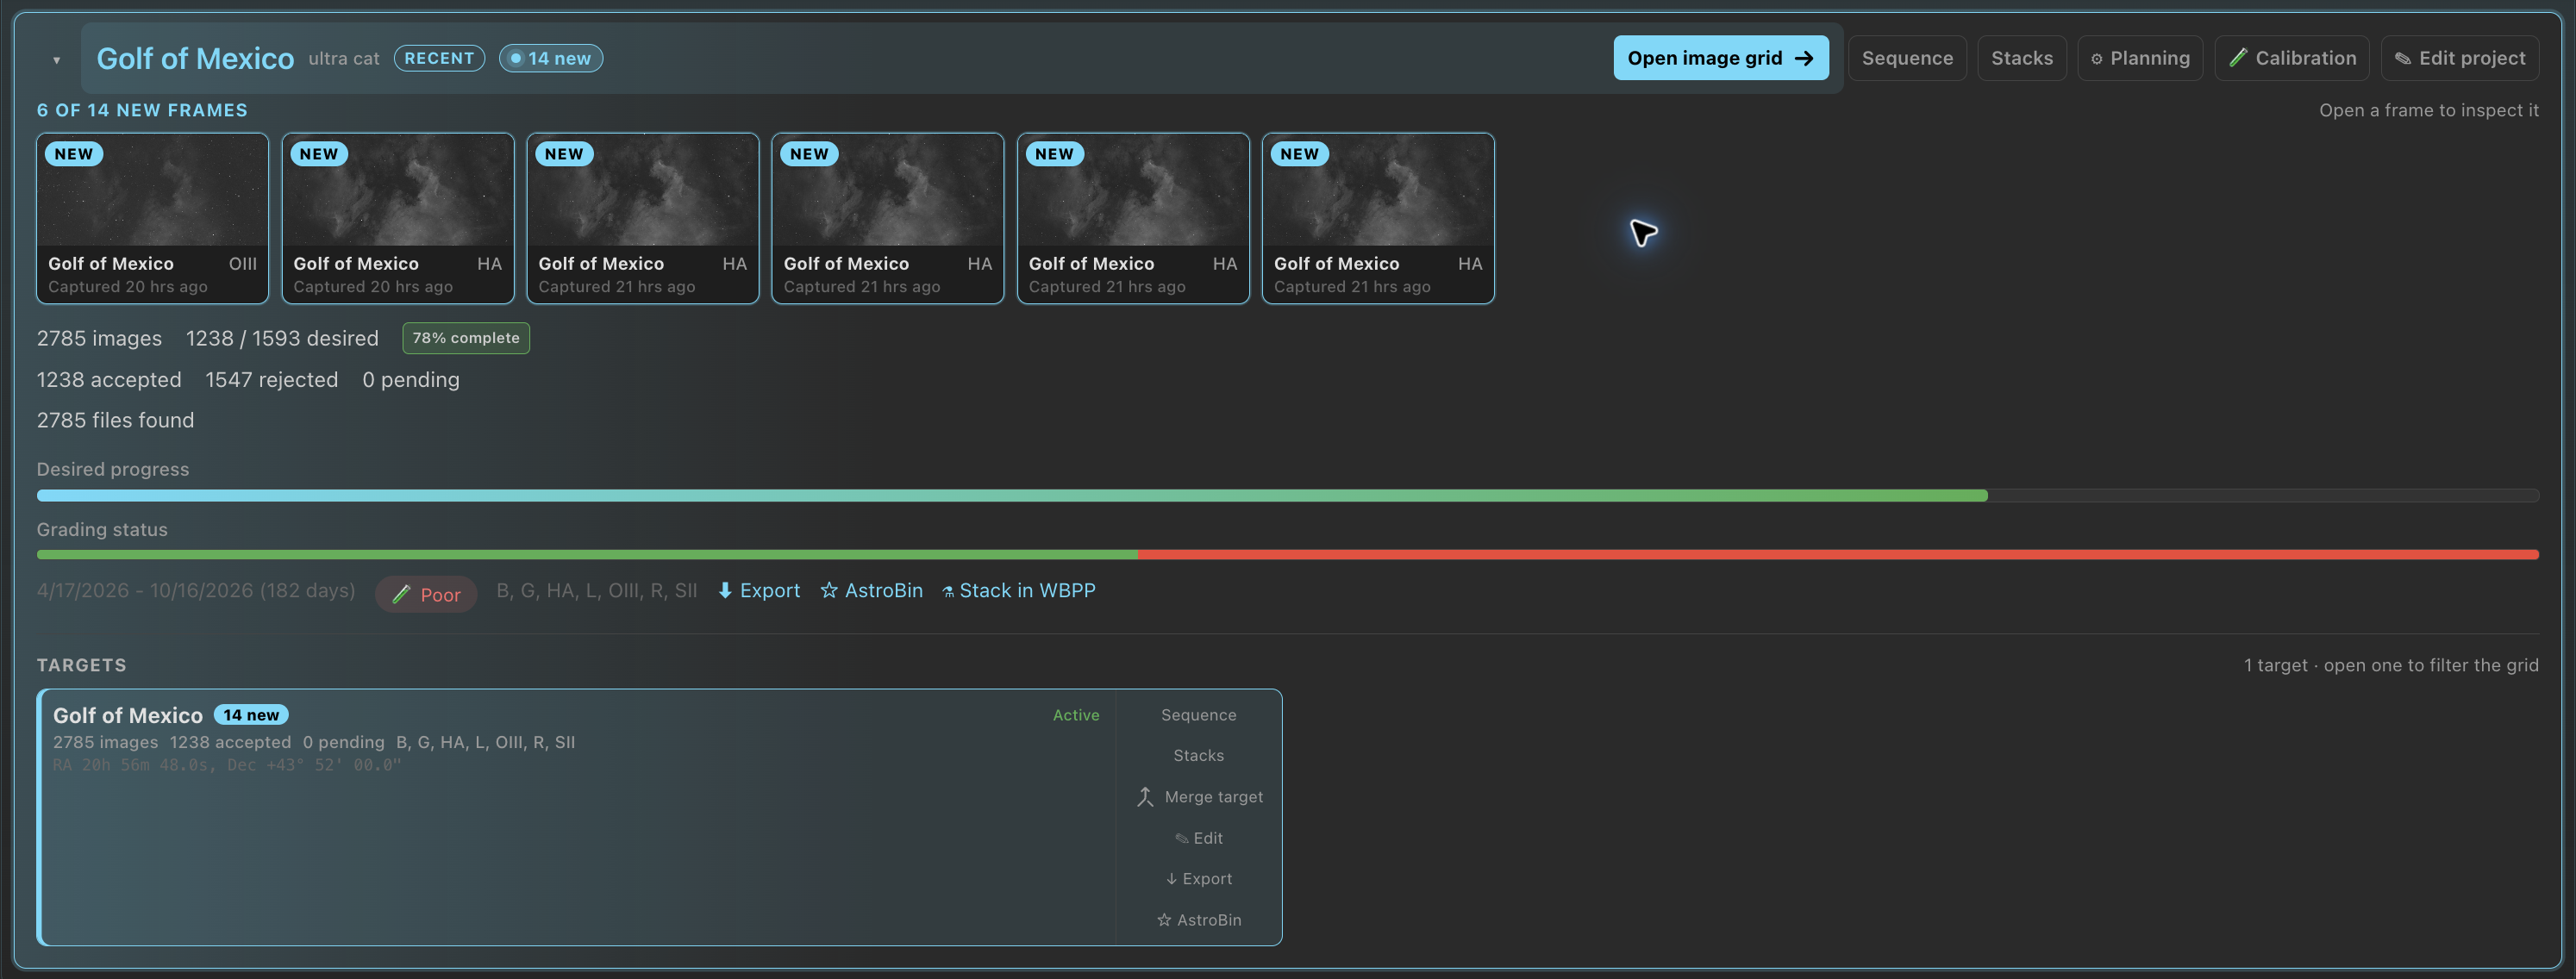
Task: Click the star icon before AstroBin link
Action: pos(829,590)
